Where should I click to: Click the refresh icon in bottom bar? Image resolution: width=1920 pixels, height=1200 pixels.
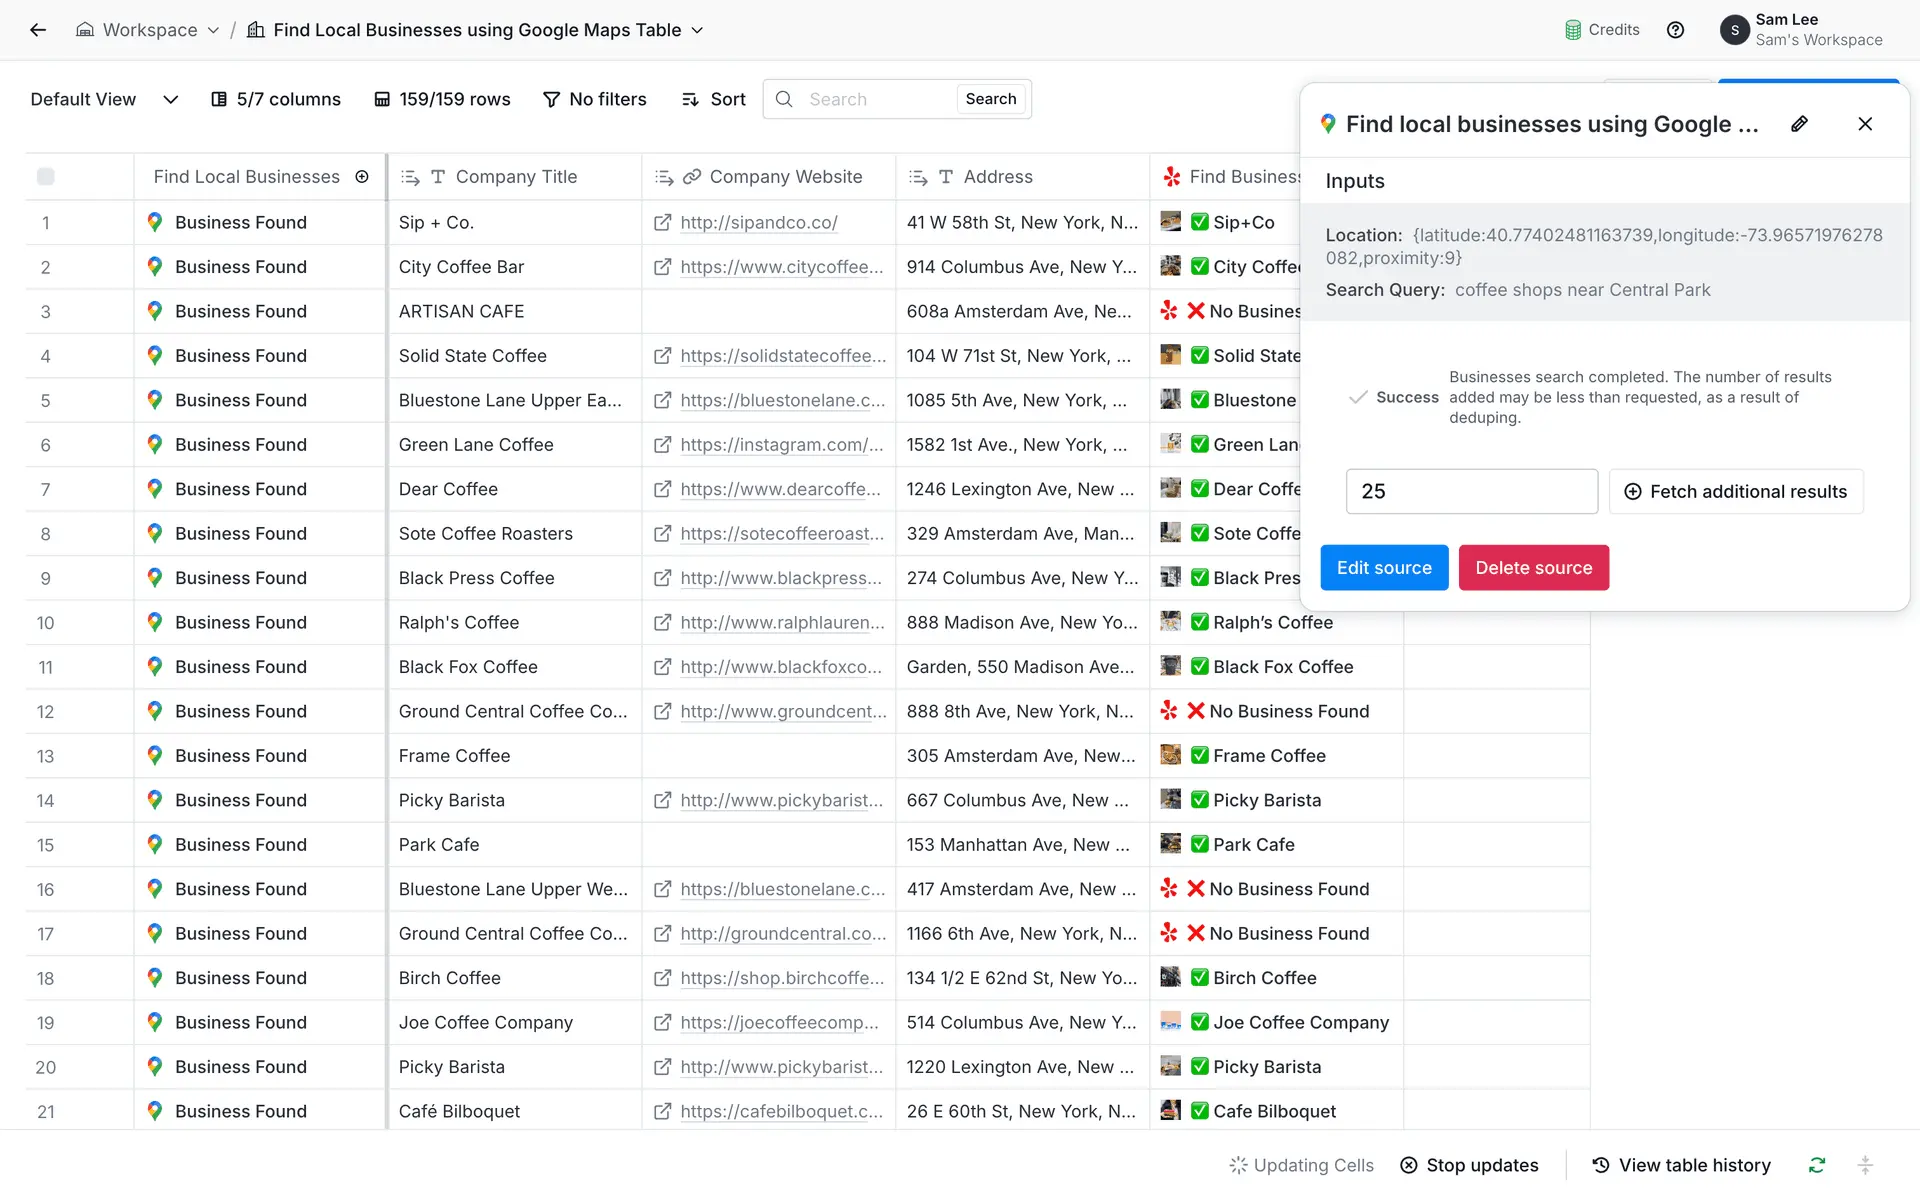coord(1817,1165)
